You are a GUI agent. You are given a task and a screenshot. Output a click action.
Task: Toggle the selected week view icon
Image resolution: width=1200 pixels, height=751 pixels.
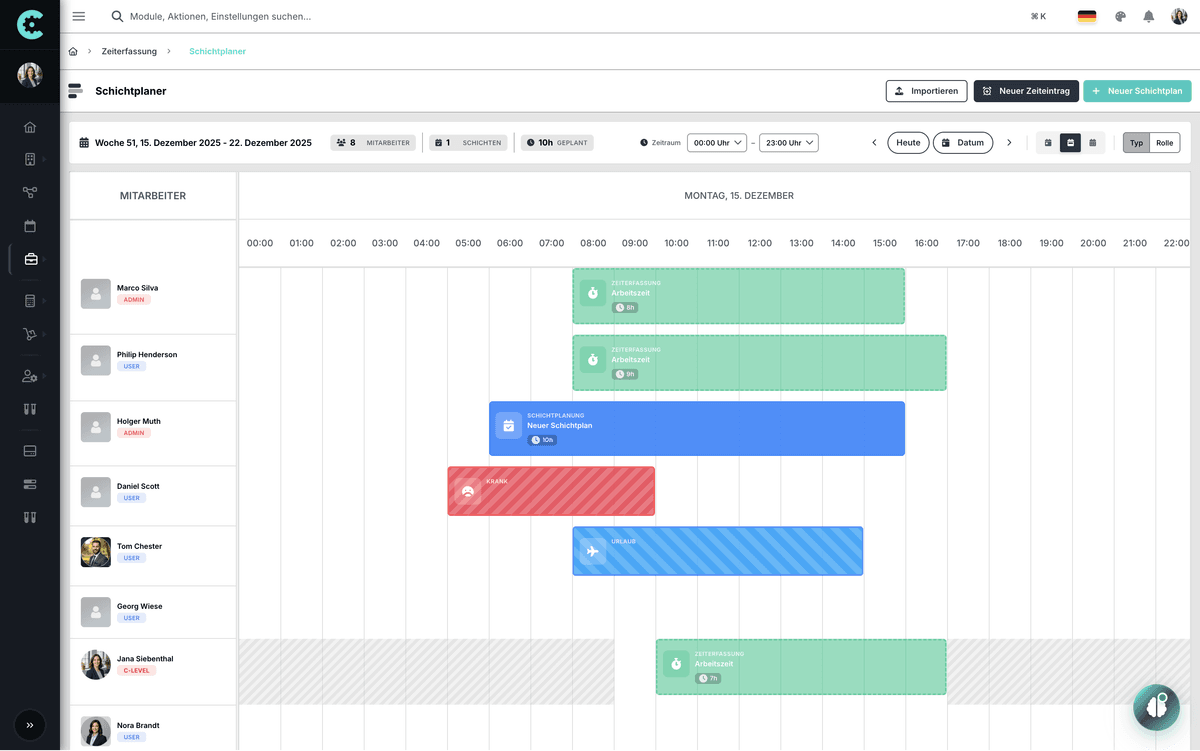pyautogui.click(x=1071, y=142)
